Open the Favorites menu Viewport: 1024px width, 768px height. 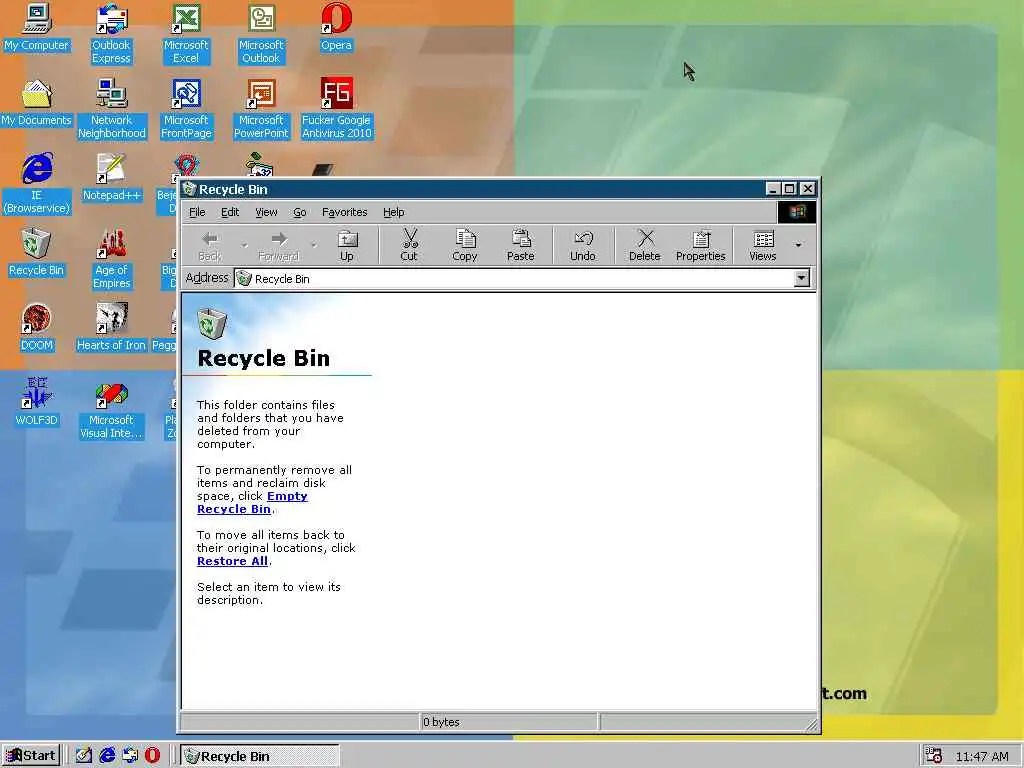[344, 212]
